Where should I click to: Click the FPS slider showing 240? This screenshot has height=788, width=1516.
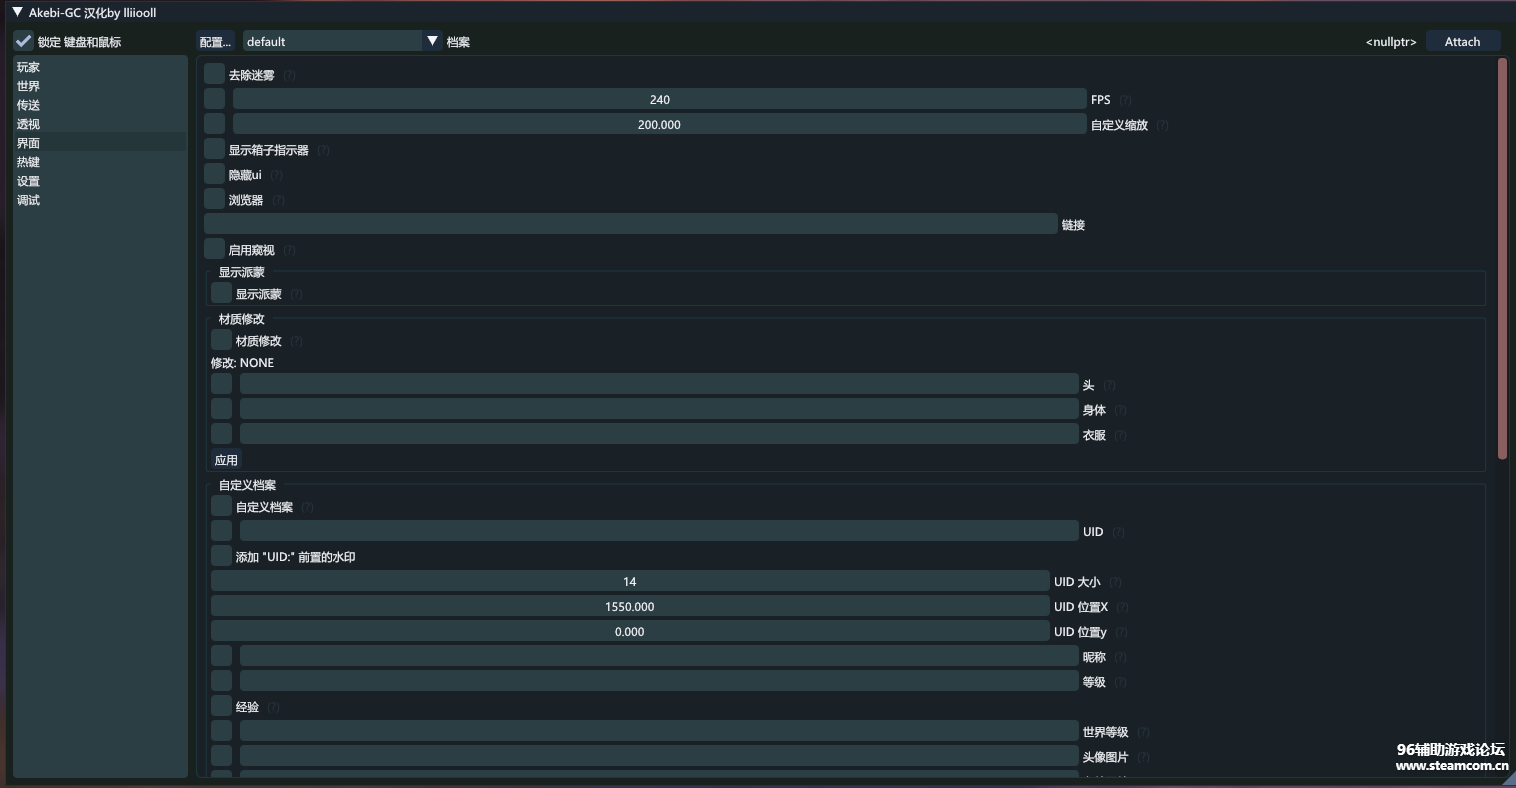point(659,99)
